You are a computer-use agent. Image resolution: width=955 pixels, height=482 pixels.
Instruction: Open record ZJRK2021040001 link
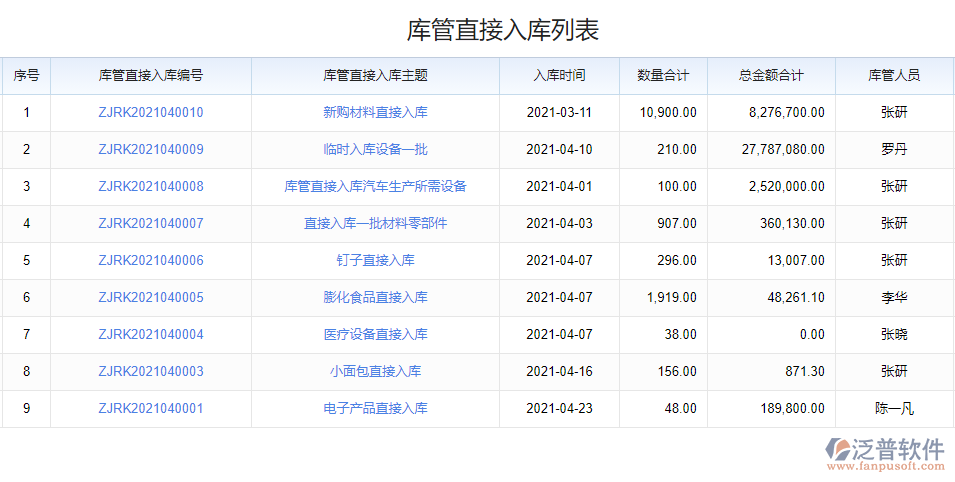coord(150,408)
